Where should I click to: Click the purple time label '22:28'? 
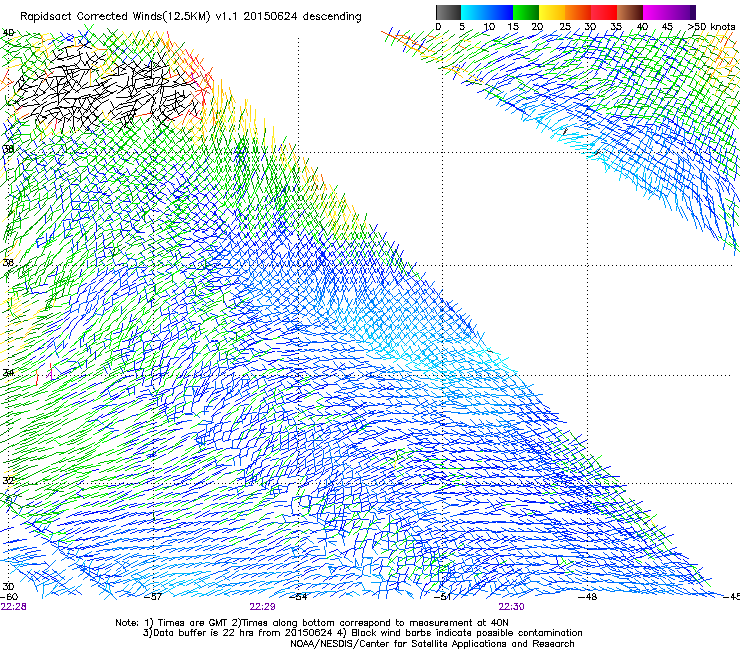[x=14, y=607]
